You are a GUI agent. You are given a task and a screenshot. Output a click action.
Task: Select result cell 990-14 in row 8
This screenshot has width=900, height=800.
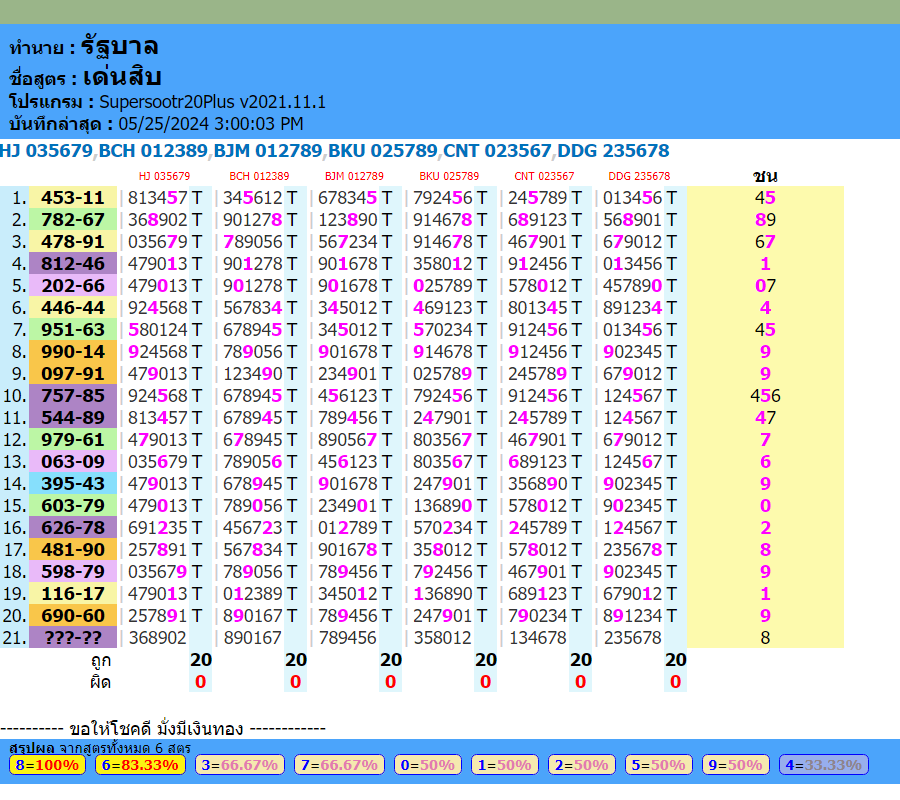tap(73, 351)
